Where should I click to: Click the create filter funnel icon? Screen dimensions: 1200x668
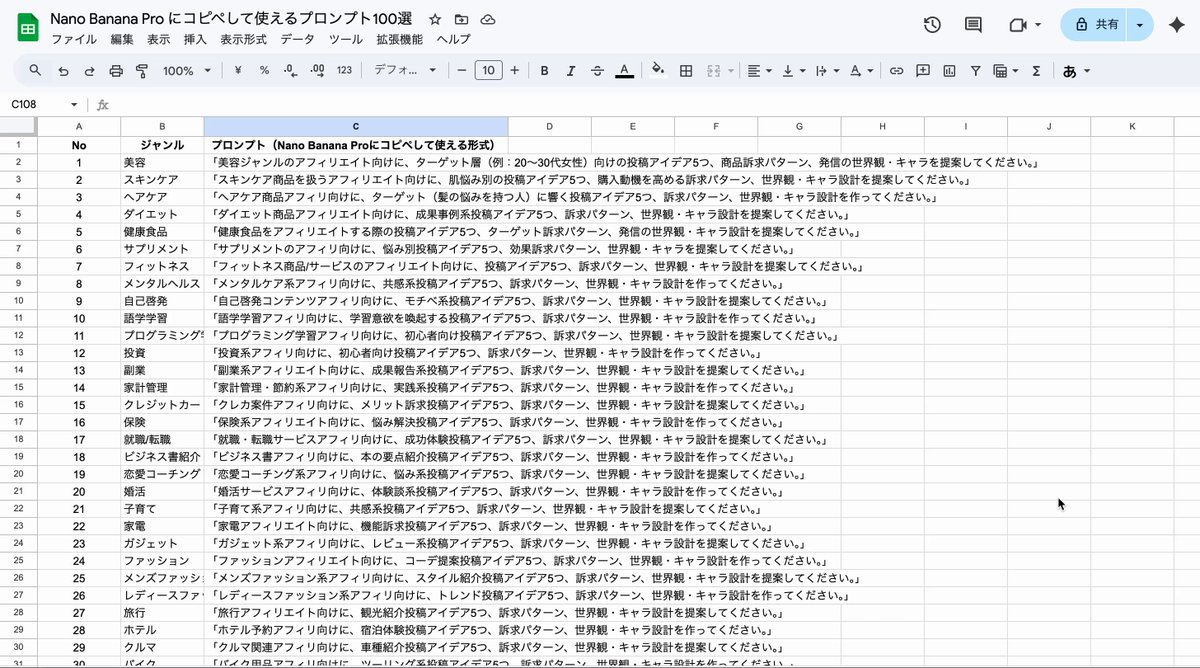(x=975, y=71)
